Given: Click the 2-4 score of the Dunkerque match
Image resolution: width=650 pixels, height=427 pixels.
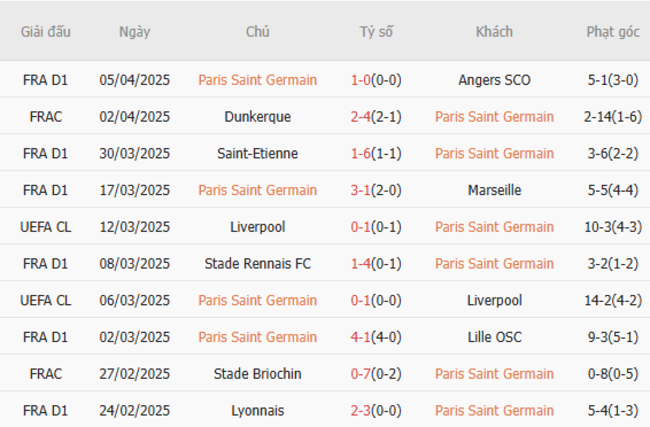Looking at the screenshot, I should 360,117.
